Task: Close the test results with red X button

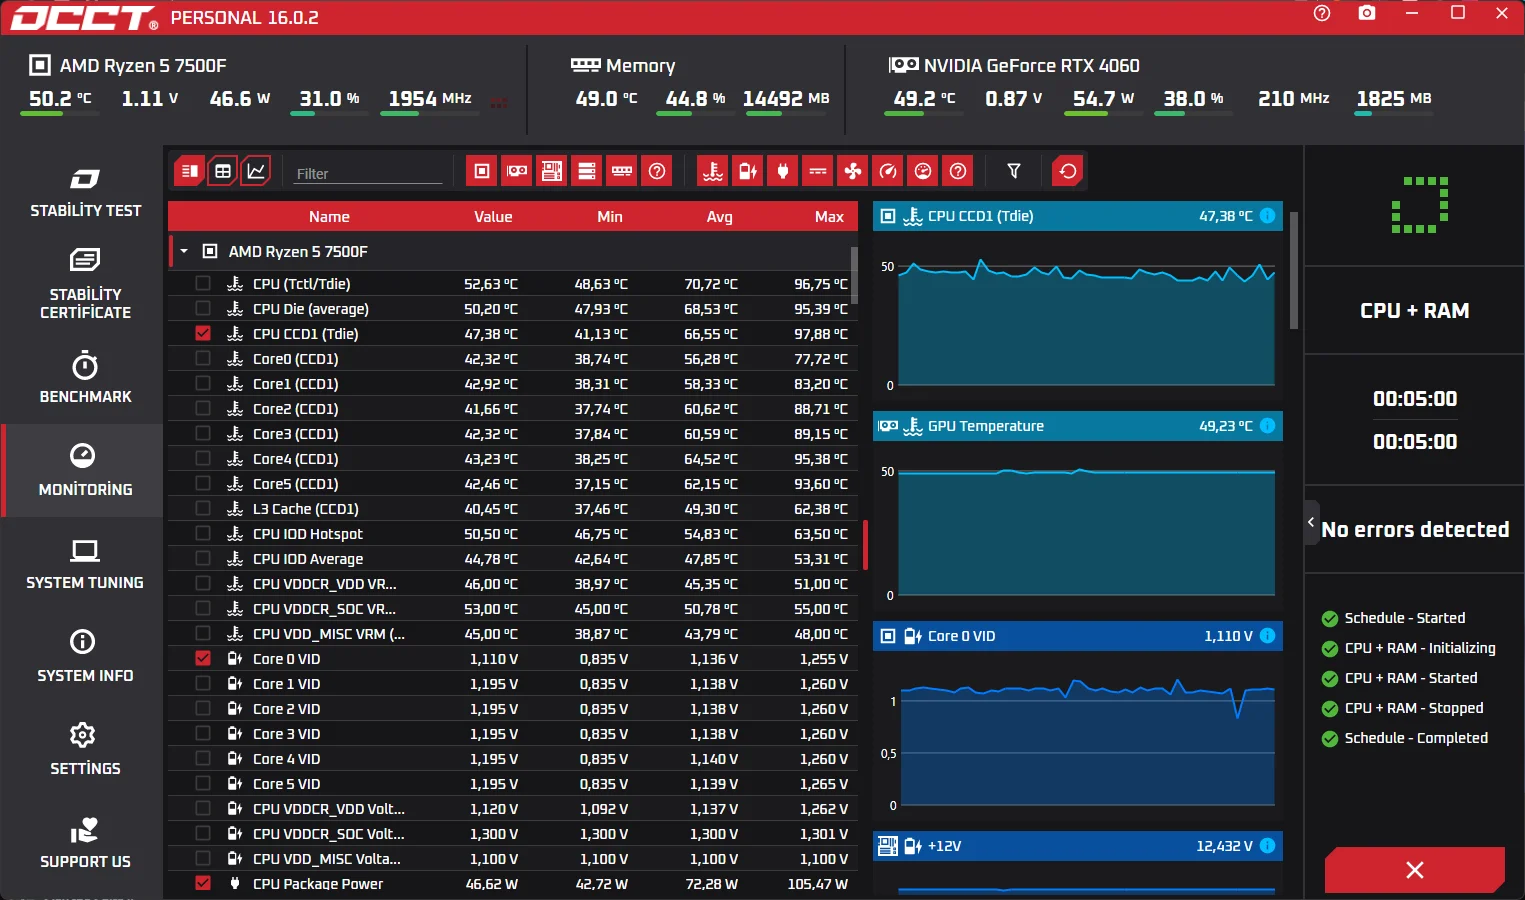Action: (x=1415, y=870)
